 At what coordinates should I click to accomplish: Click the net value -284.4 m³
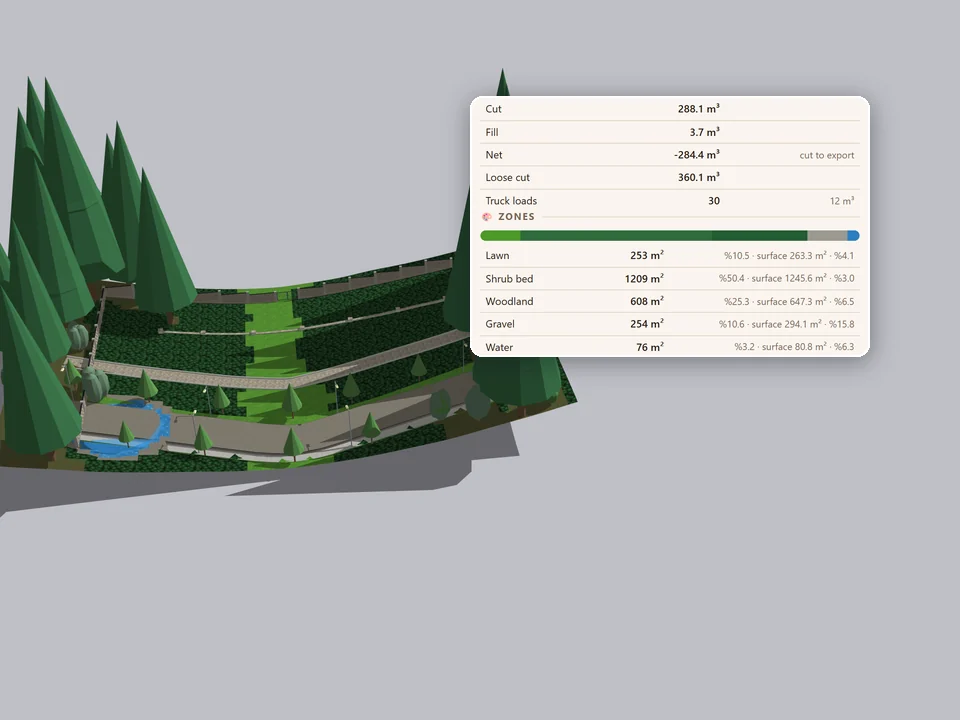[697, 155]
